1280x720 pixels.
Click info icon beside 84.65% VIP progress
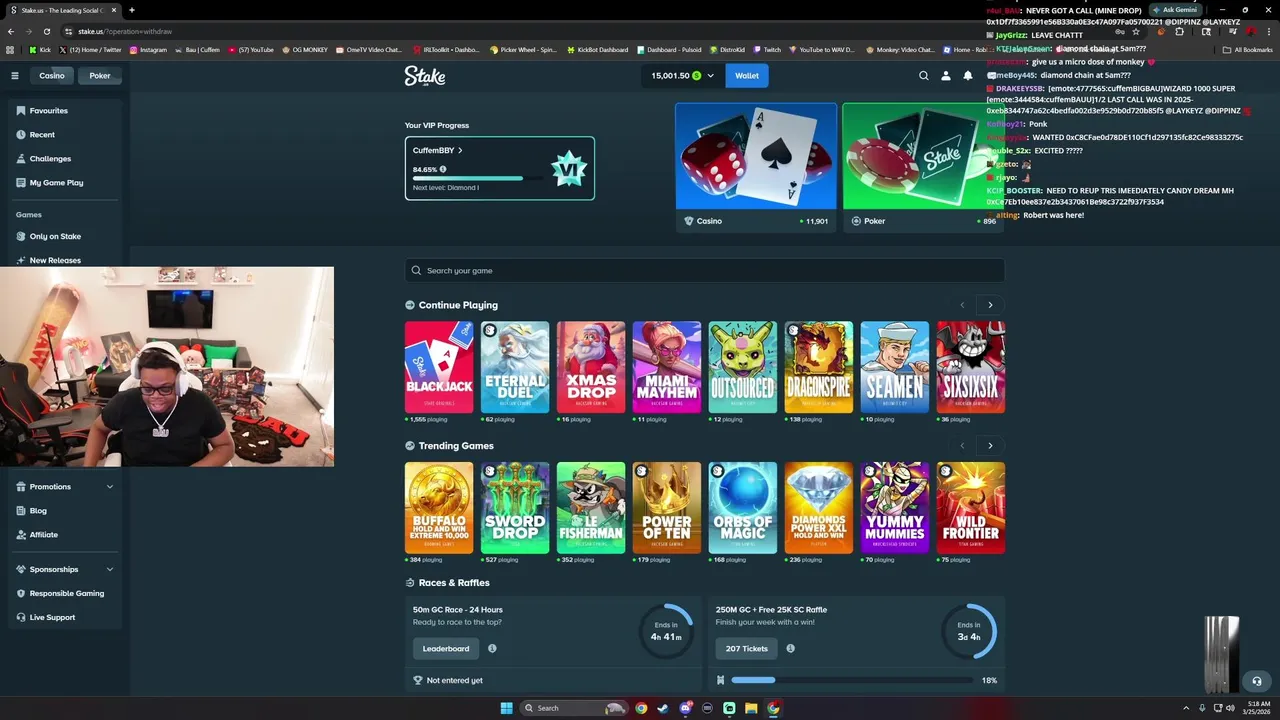pos(443,170)
